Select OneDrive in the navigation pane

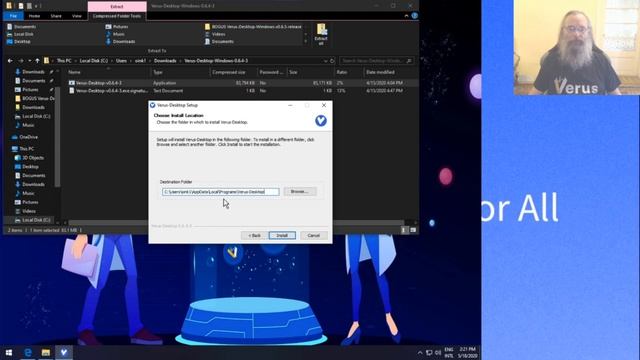coord(24,137)
